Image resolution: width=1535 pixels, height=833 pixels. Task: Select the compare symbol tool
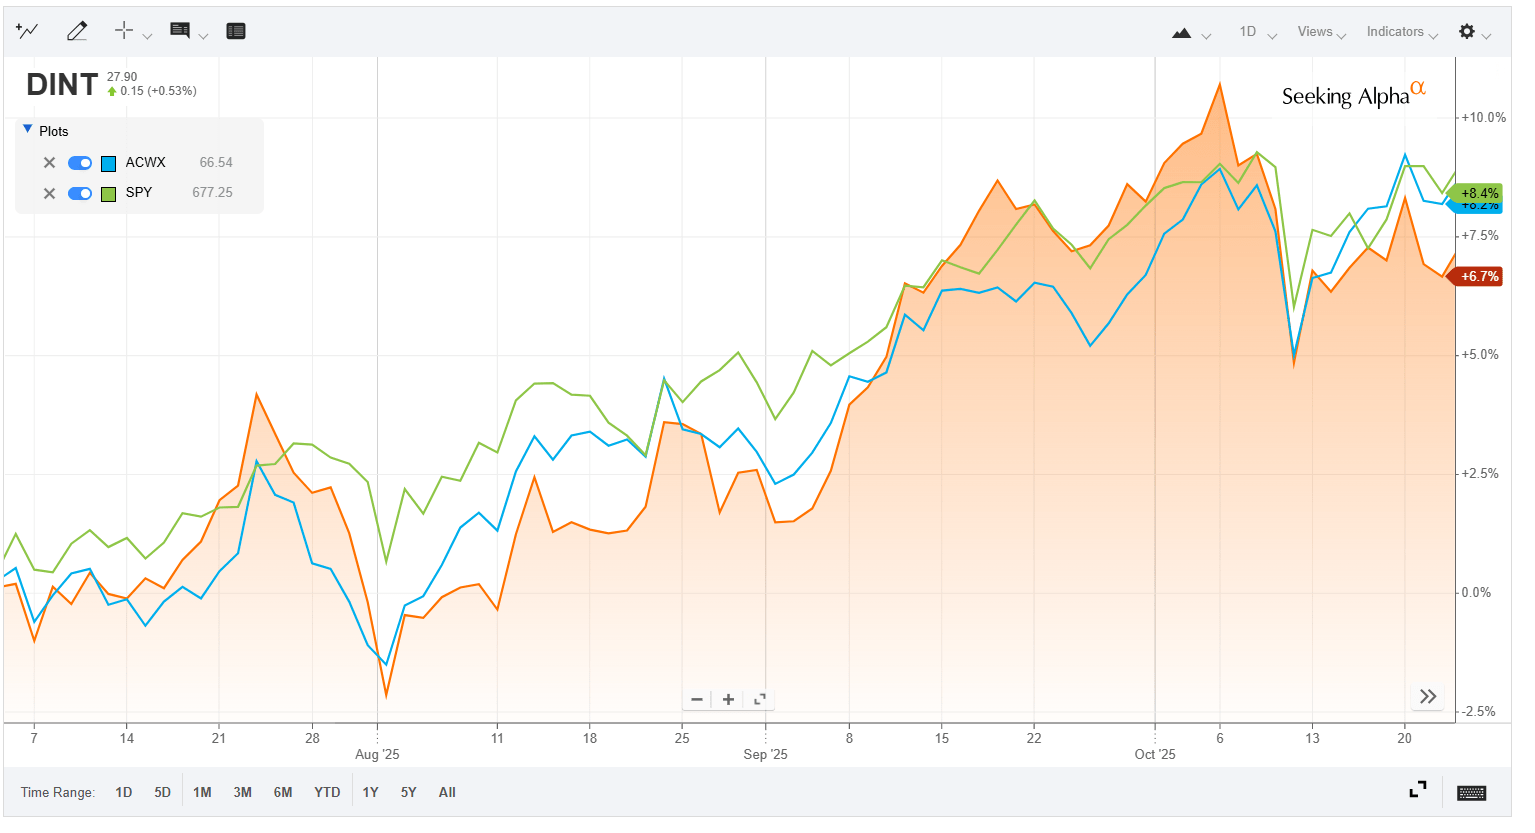[x=27, y=31]
